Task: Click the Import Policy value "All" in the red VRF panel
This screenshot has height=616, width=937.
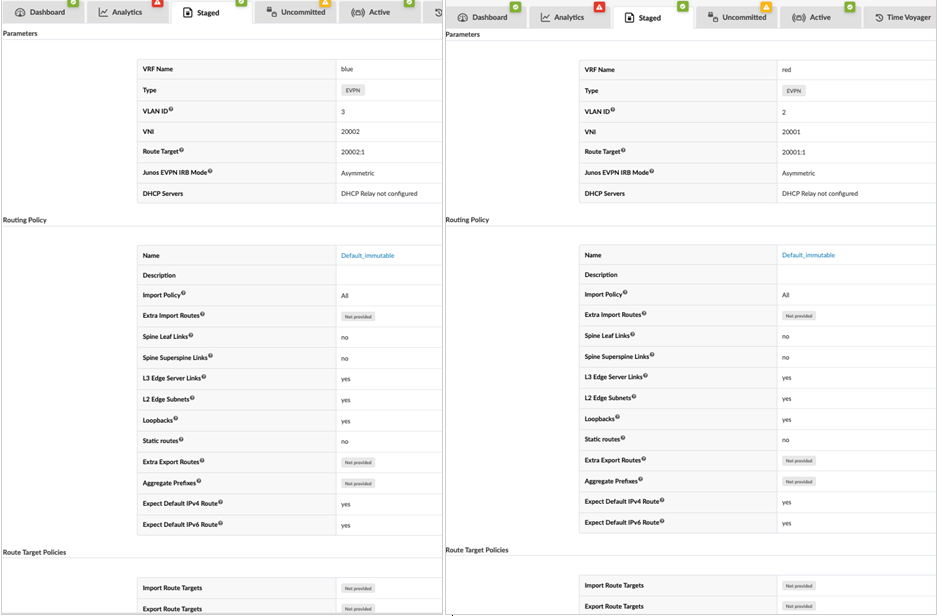Action: click(785, 295)
